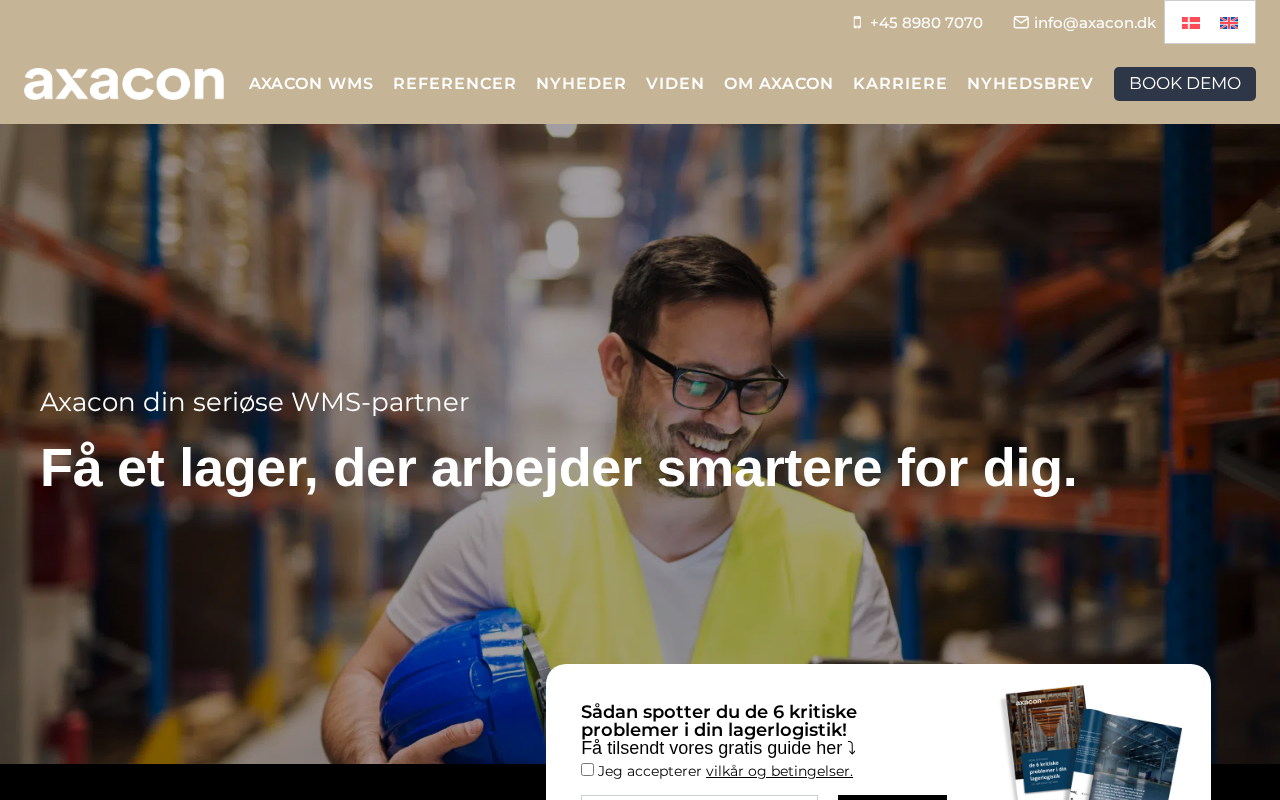
Task: Open the NYHEDSBREV page
Action: click(x=1030, y=84)
